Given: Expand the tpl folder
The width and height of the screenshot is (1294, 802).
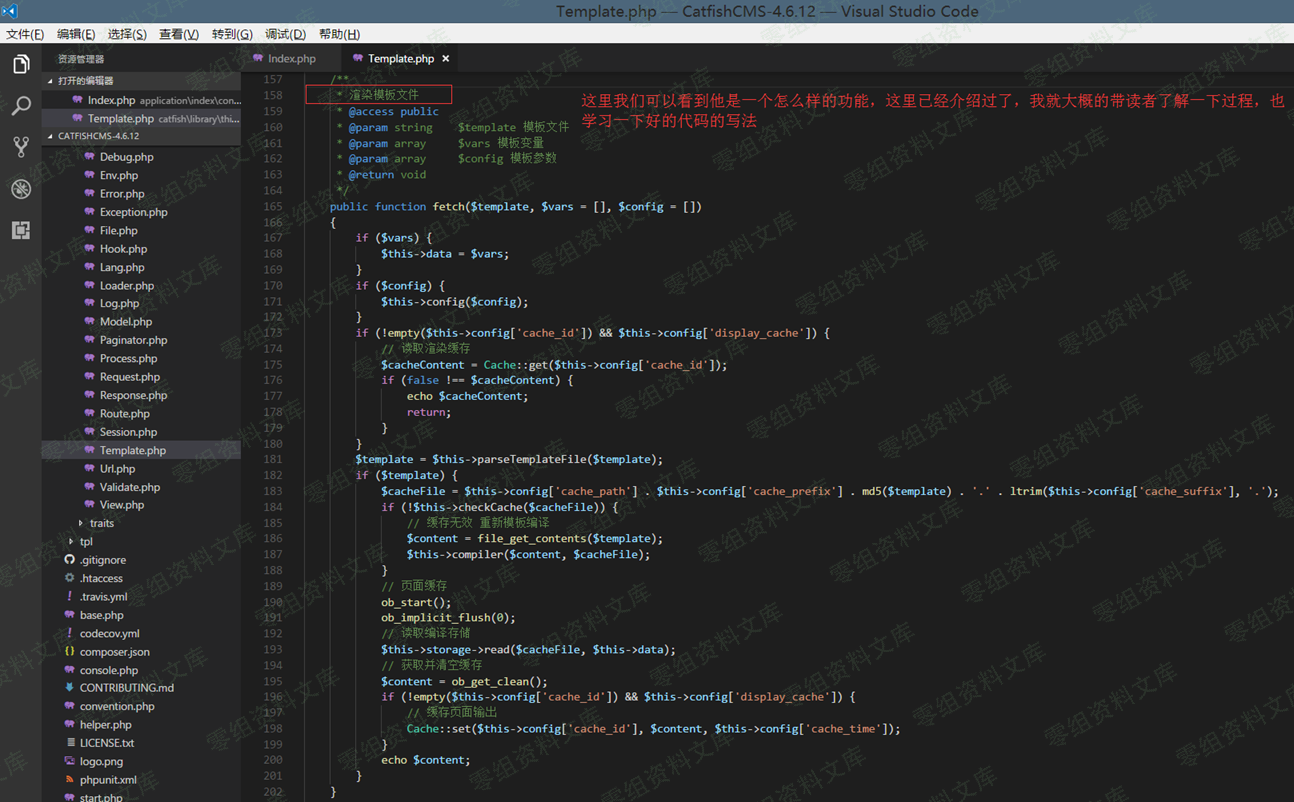Looking at the screenshot, I should coord(86,542).
